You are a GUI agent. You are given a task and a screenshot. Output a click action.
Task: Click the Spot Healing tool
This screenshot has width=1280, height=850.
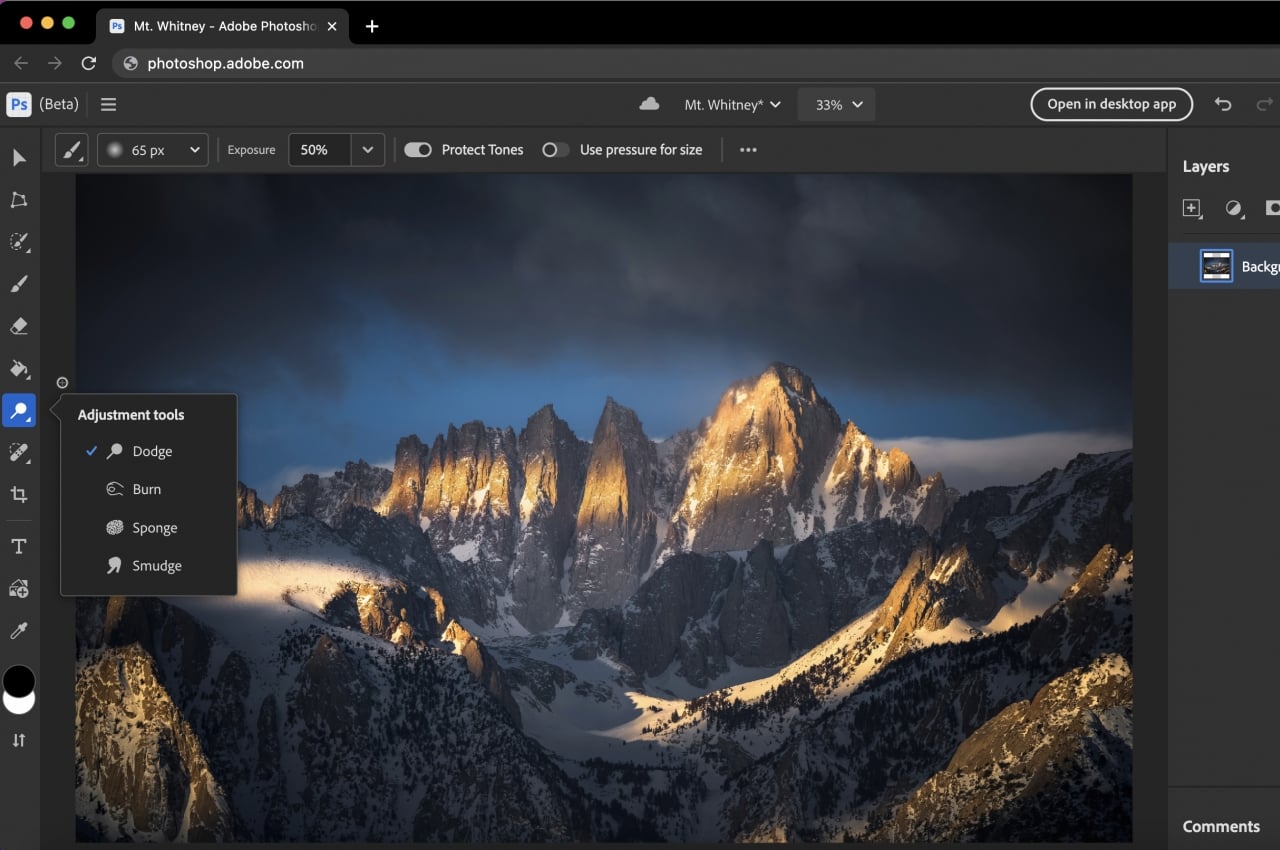(19, 453)
